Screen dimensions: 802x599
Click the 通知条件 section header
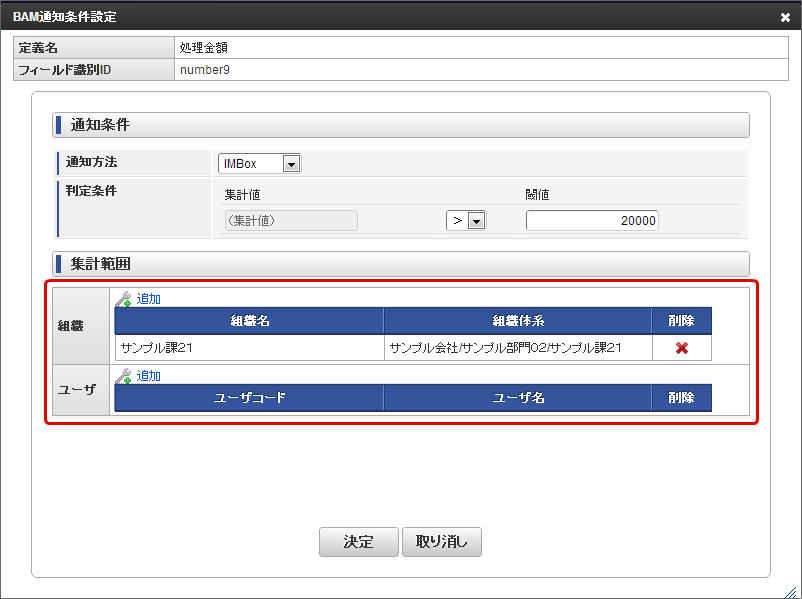pyautogui.click(x=401, y=125)
